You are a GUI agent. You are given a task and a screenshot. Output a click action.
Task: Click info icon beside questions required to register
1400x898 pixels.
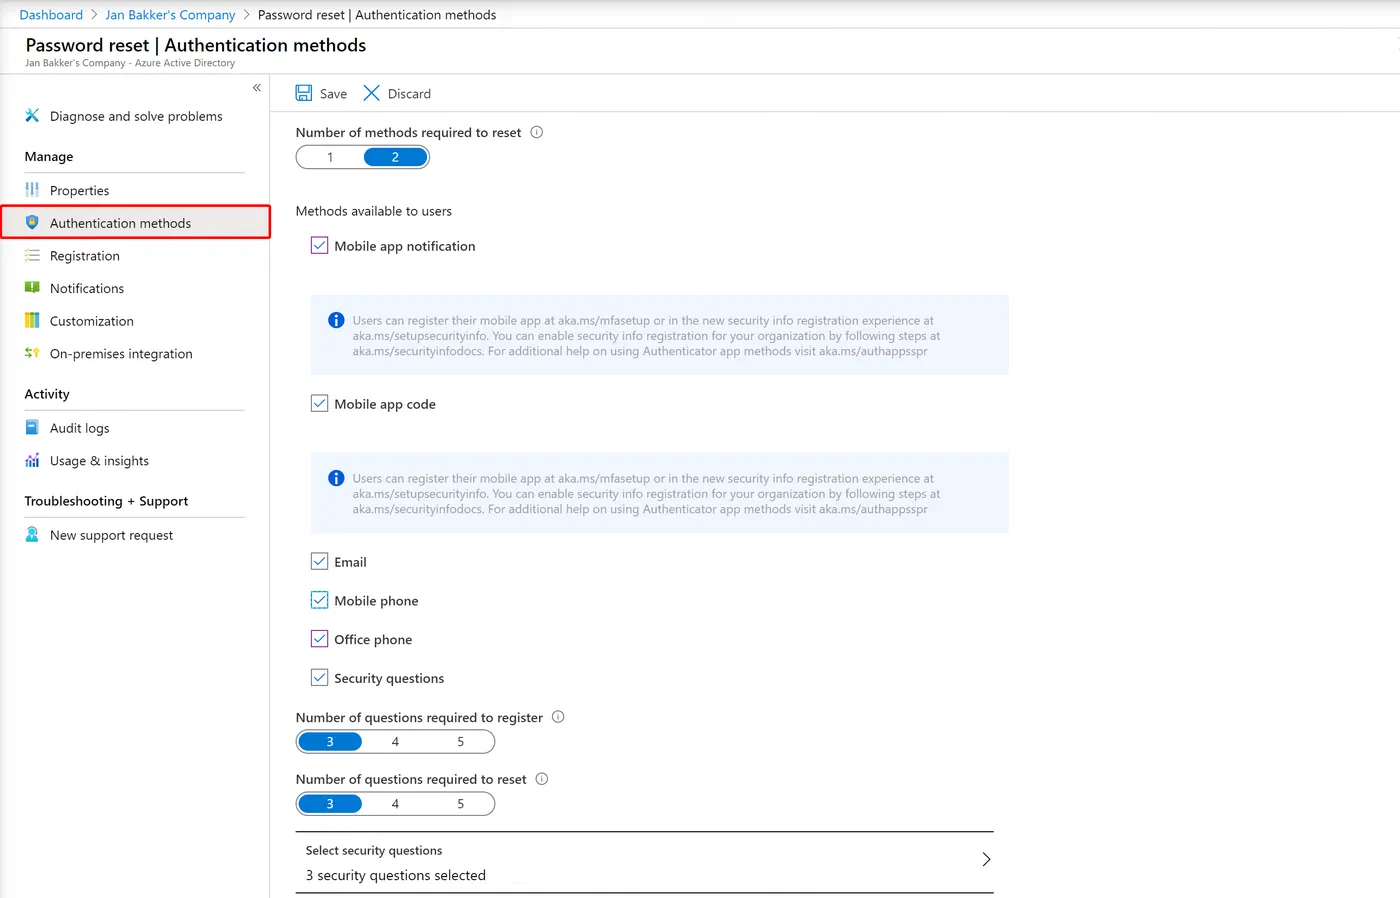click(558, 717)
